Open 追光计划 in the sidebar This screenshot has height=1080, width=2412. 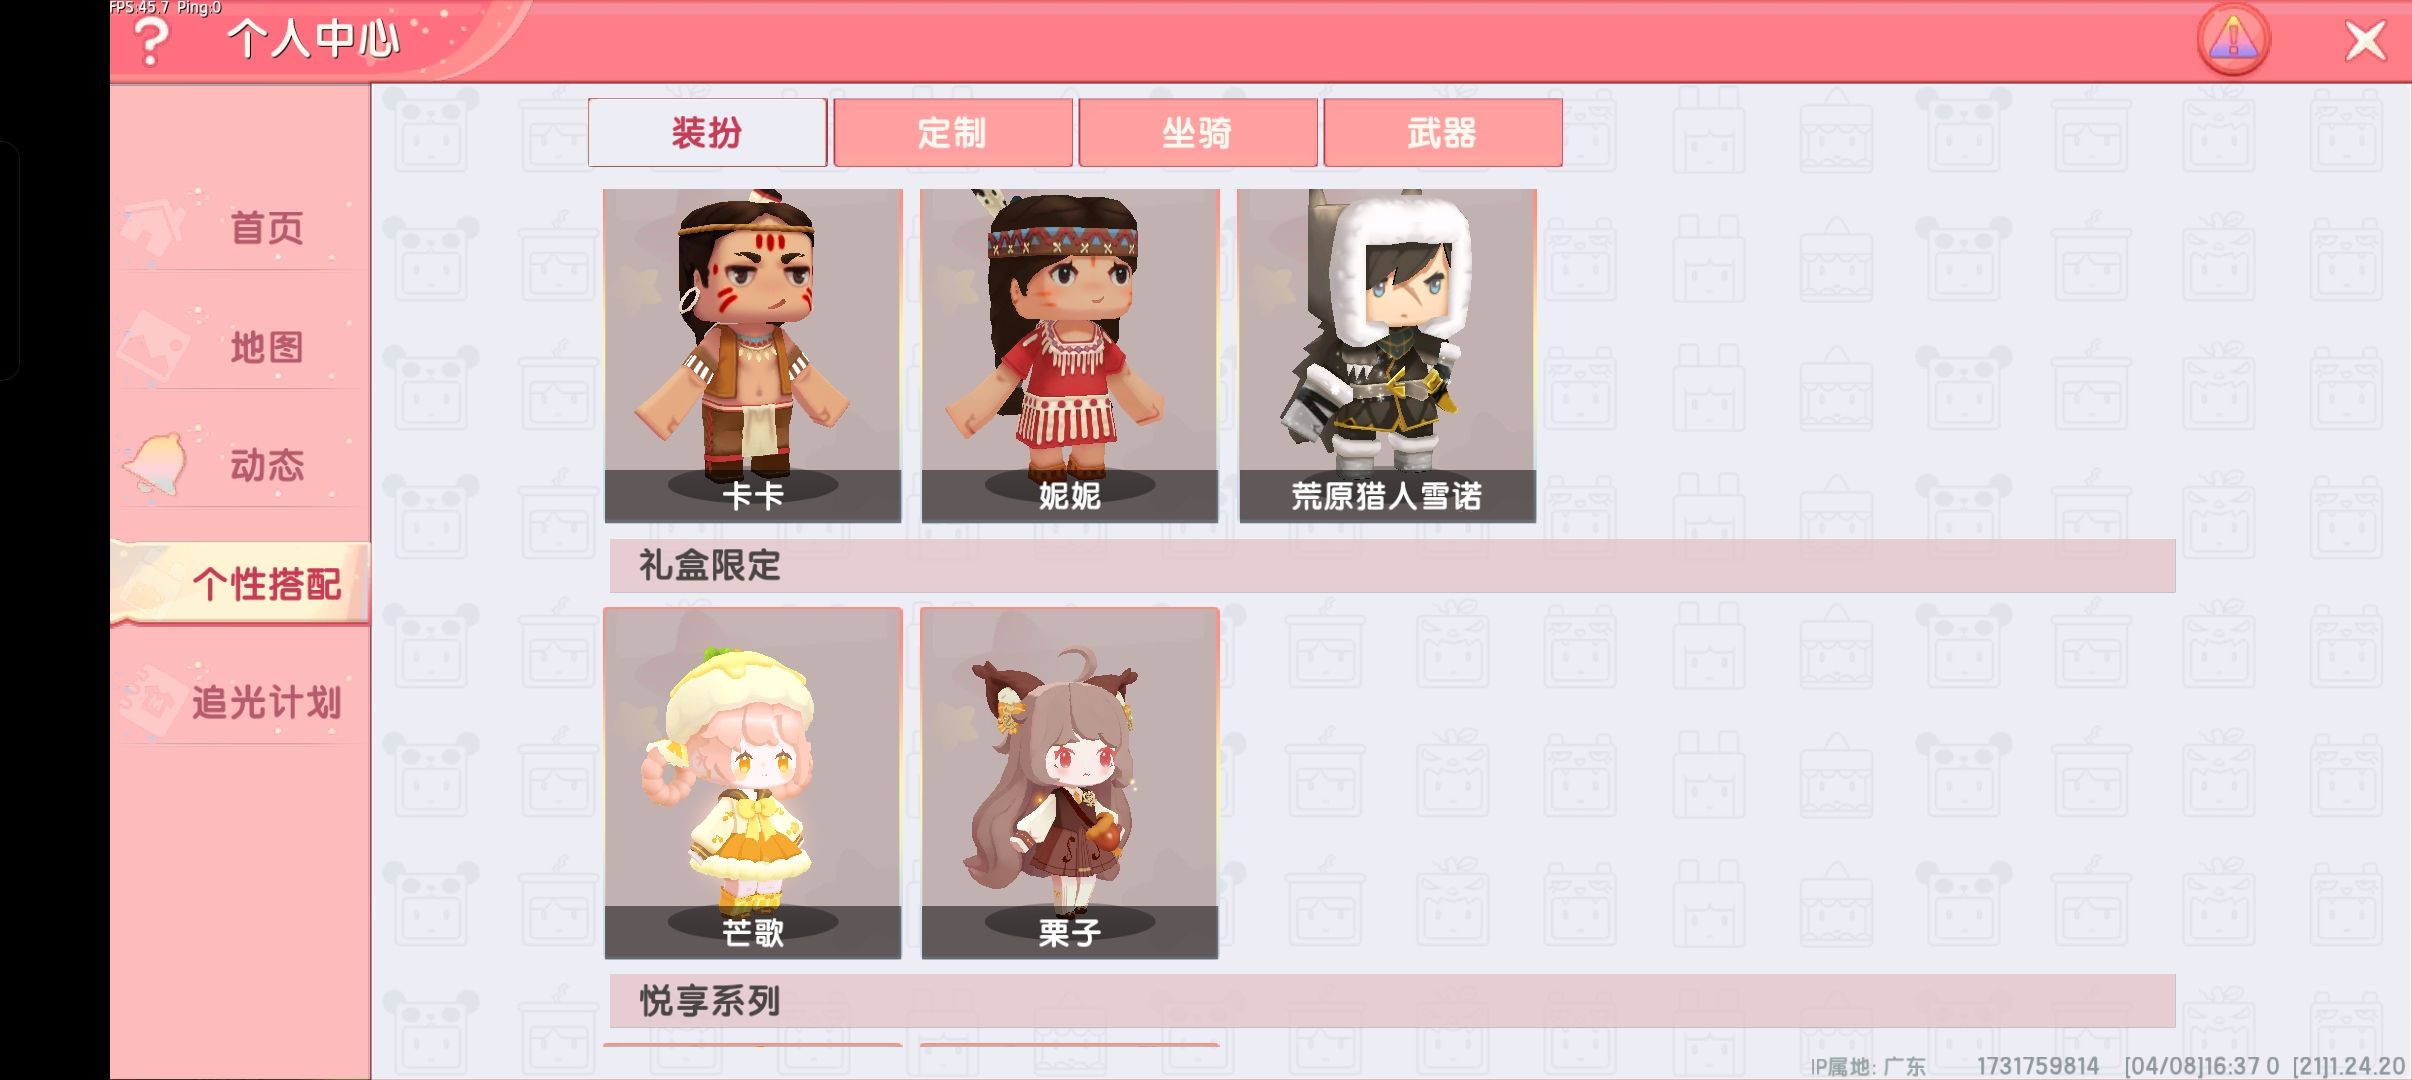240,703
